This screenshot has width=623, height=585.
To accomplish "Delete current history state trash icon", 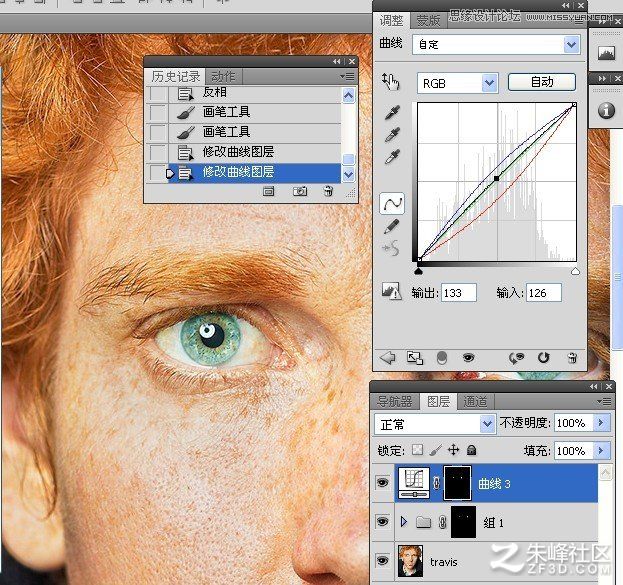I will pos(328,191).
